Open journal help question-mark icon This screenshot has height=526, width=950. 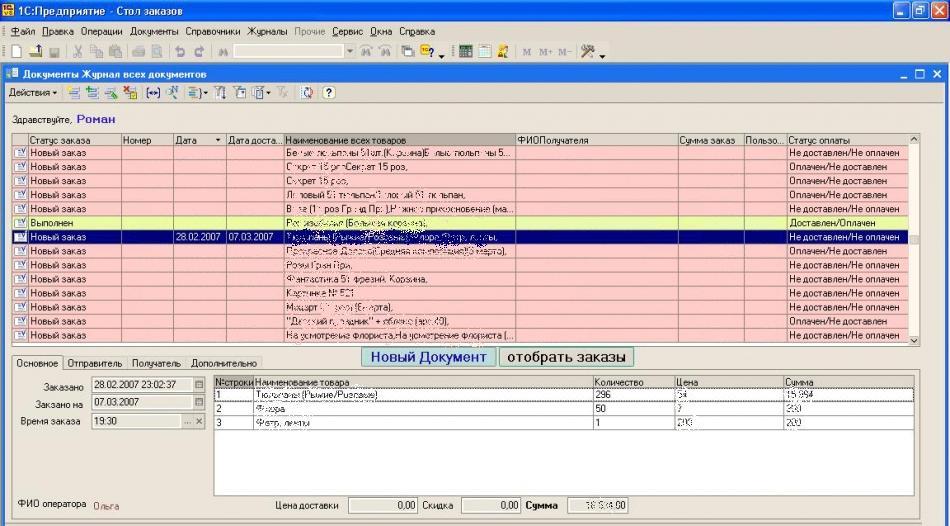[328, 93]
